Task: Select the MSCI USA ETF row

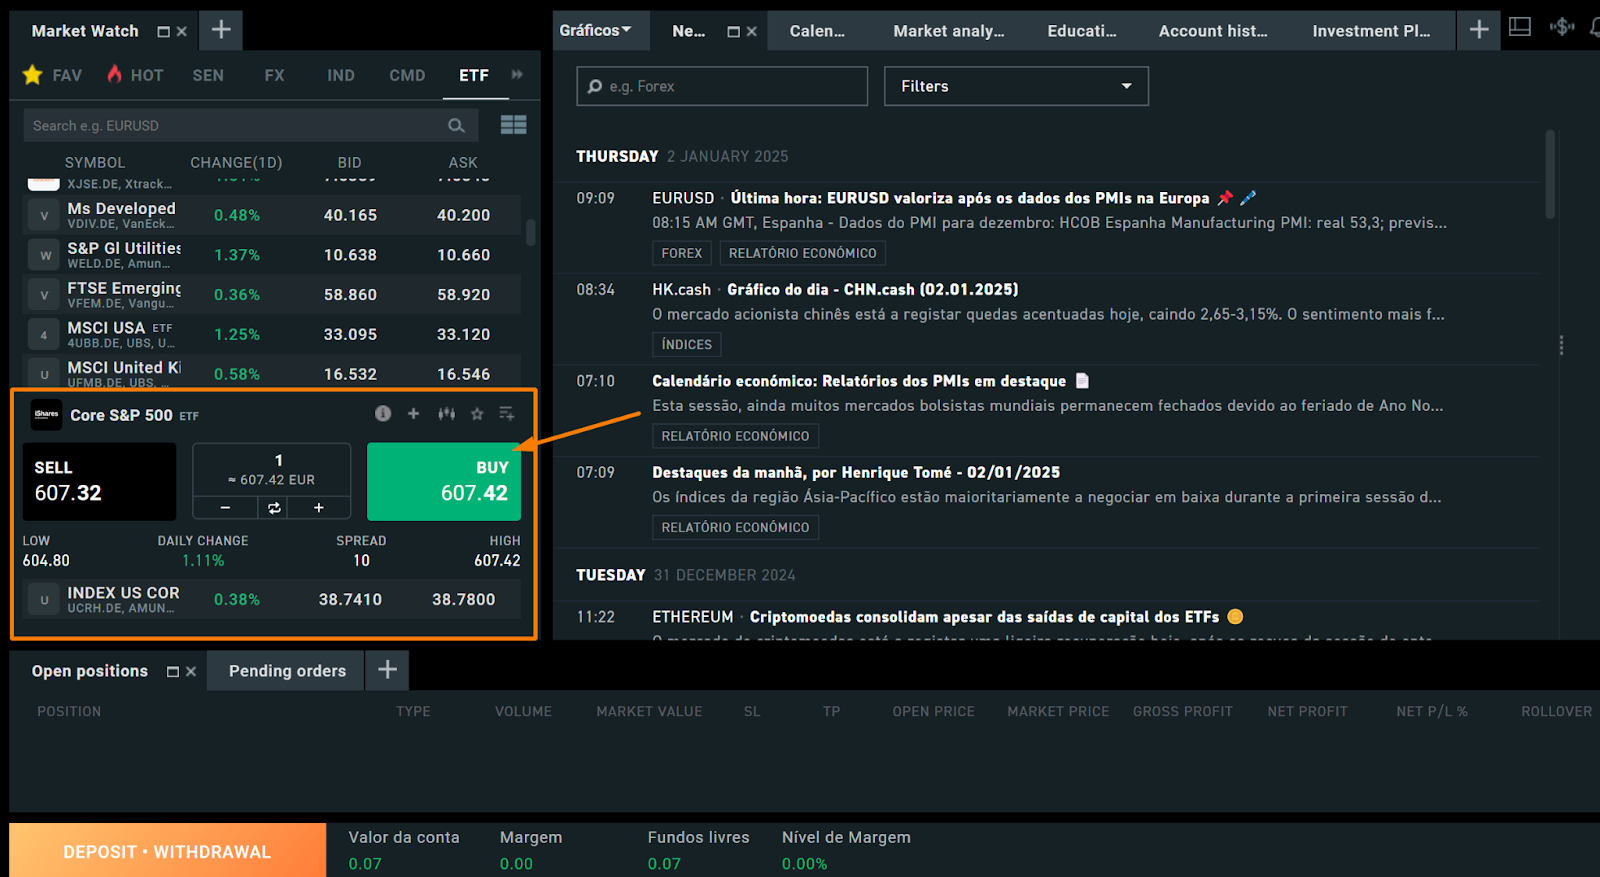Action: coord(272,334)
